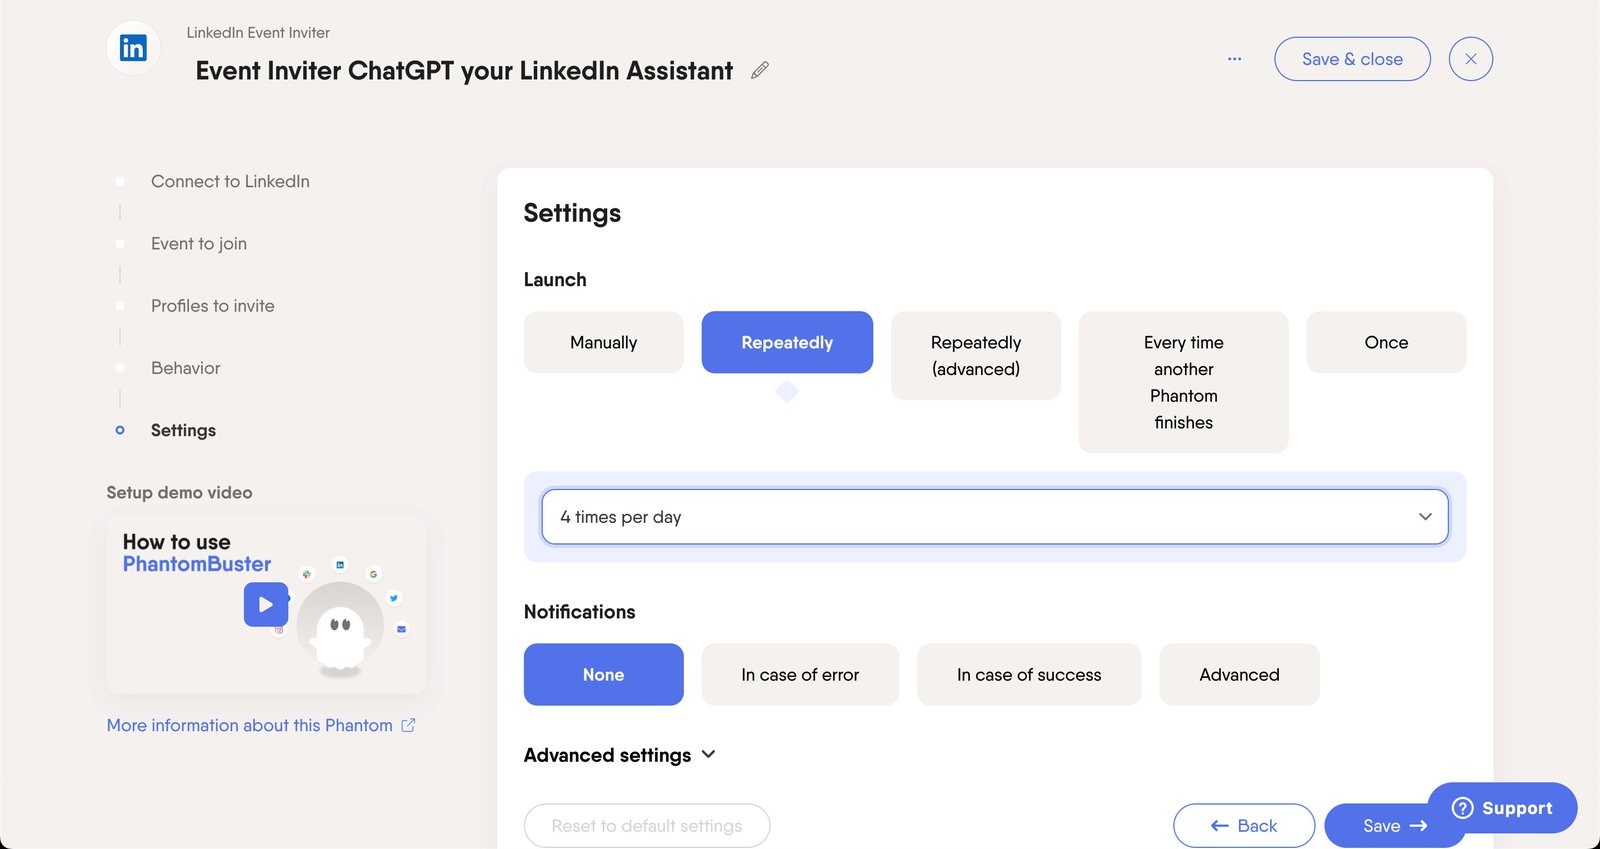Image resolution: width=1600 pixels, height=849 pixels.
Task: Choose Every time another Phantom finishes
Action: pyautogui.click(x=1184, y=382)
